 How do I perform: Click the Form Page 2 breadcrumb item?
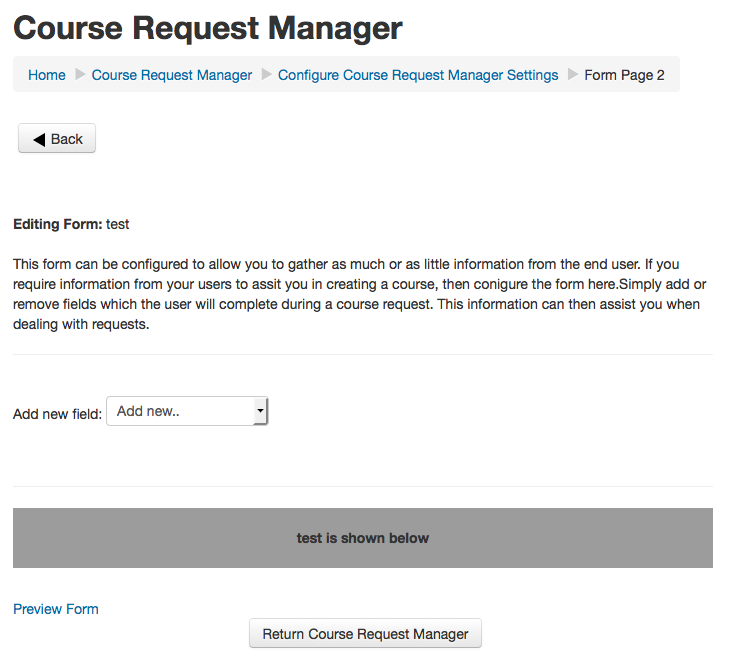point(624,75)
